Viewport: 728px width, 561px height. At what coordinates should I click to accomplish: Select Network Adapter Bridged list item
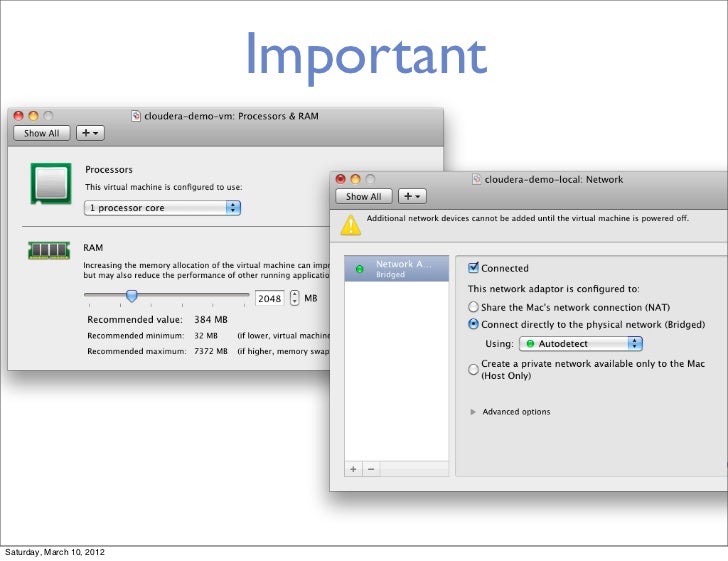click(396, 268)
